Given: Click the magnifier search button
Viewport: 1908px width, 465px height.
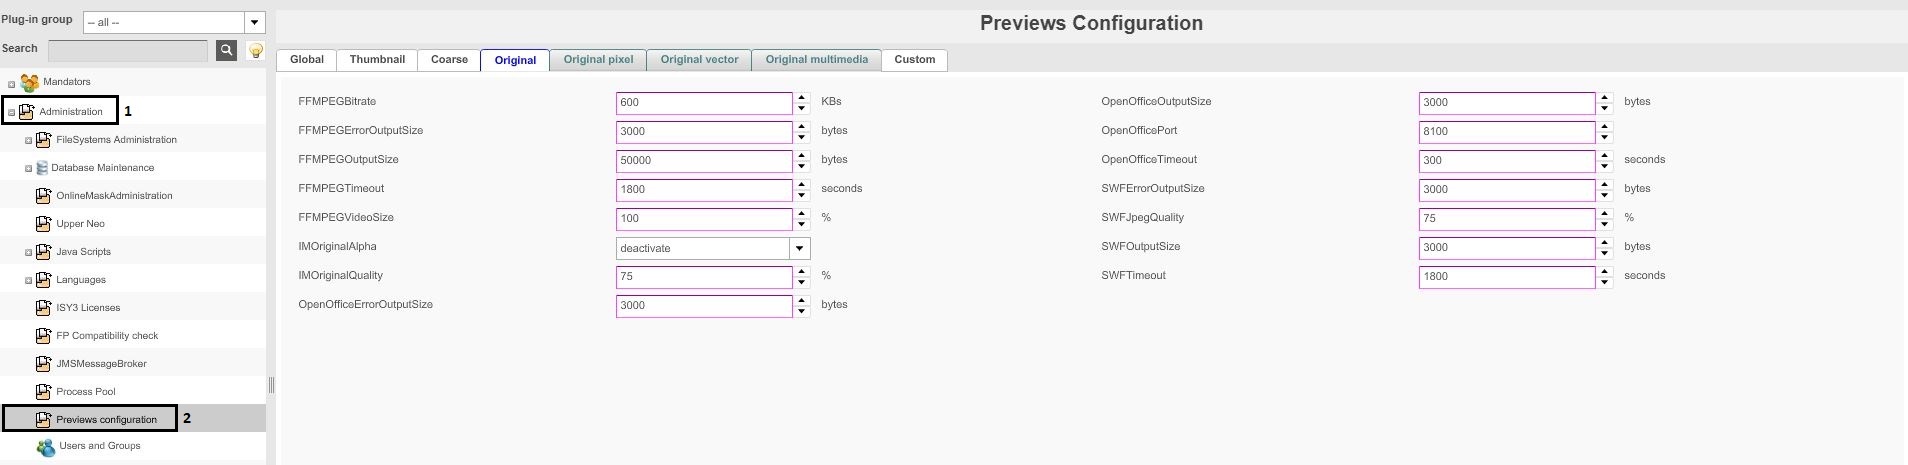Looking at the screenshot, I should pyautogui.click(x=227, y=50).
